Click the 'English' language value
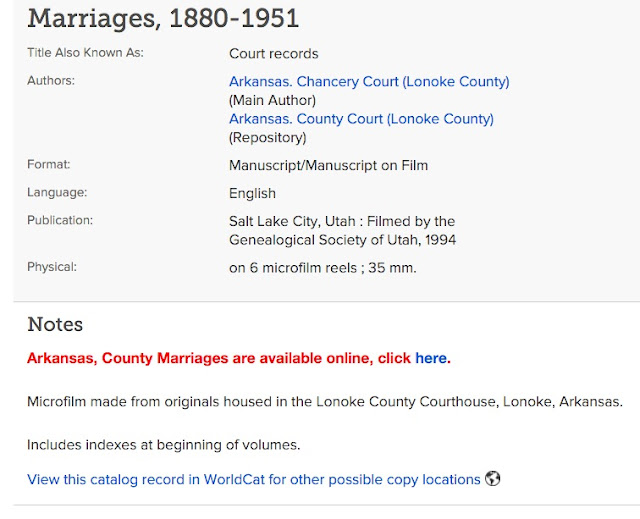 (x=252, y=193)
